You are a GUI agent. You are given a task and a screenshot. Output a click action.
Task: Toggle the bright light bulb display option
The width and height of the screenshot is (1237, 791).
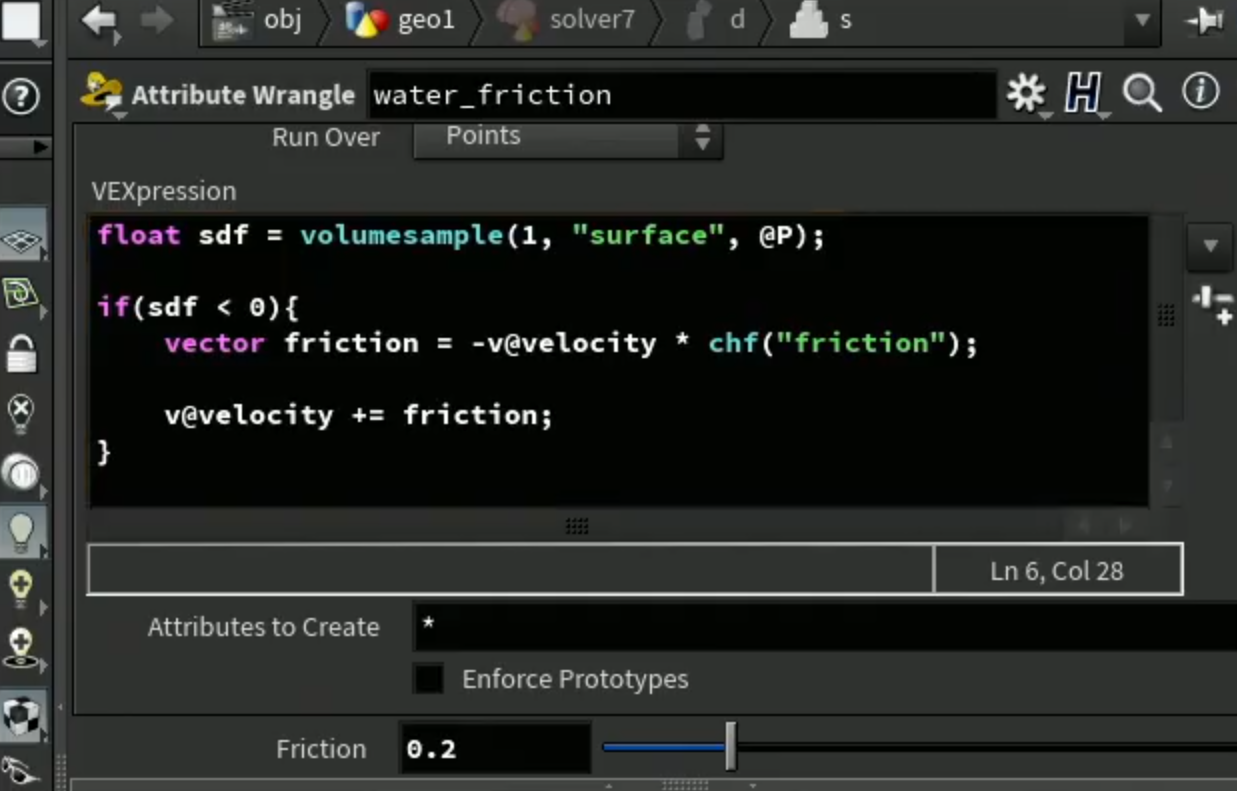[21, 531]
